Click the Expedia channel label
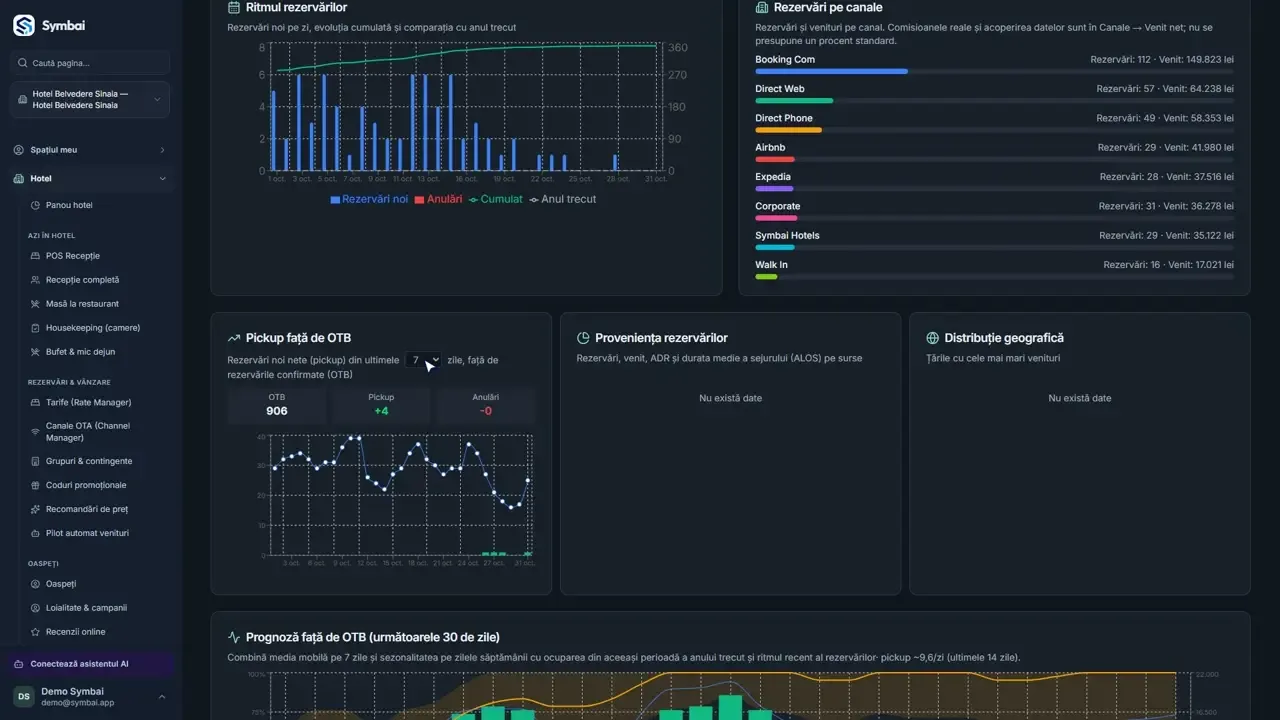The height and width of the screenshot is (720, 1280). tap(773, 177)
